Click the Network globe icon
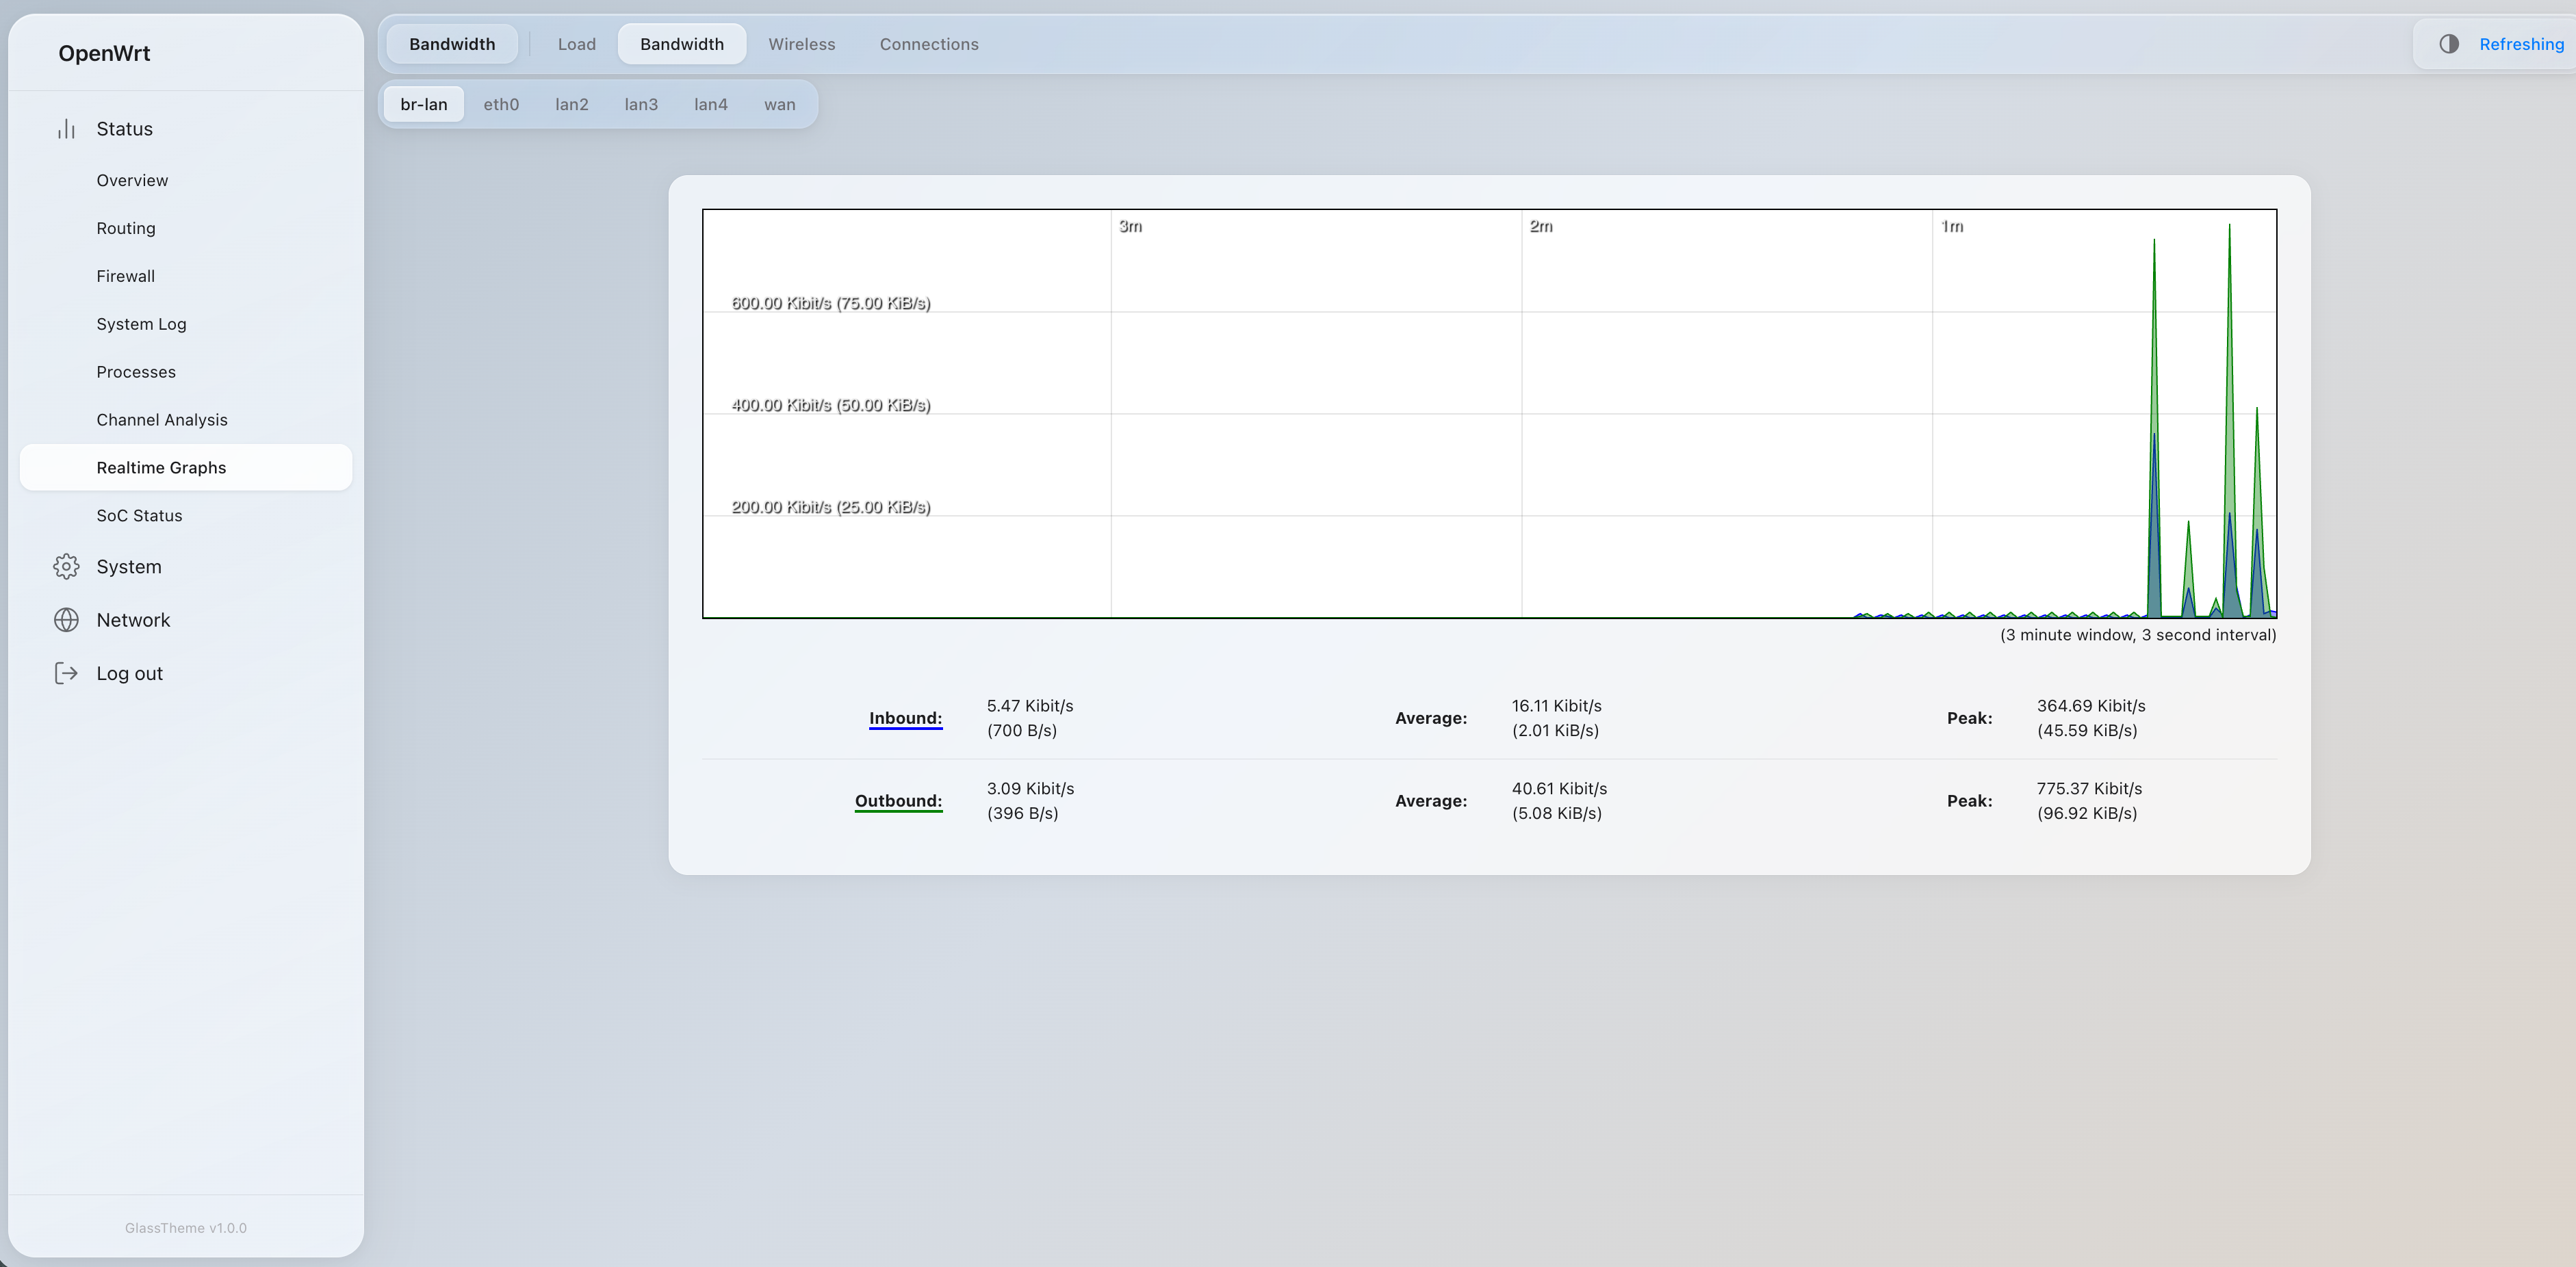The width and height of the screenshot is (2576, 1267). 66,620
